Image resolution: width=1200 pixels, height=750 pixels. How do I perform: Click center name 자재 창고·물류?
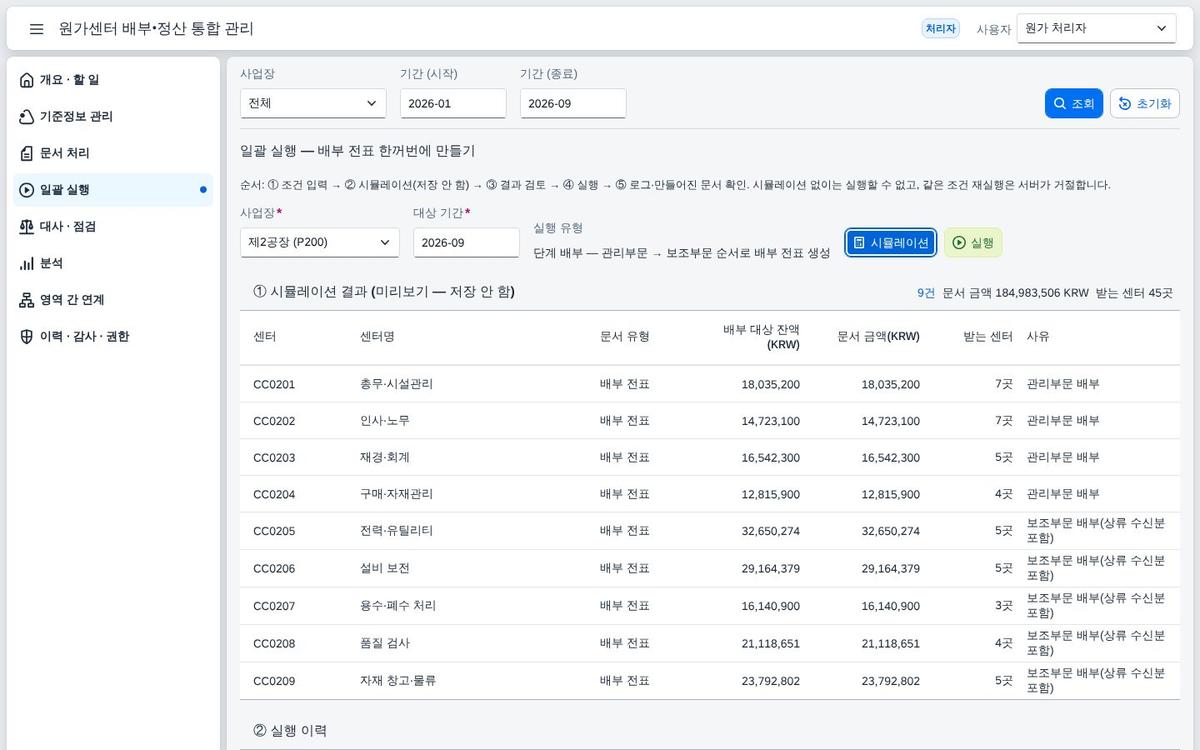398,681
